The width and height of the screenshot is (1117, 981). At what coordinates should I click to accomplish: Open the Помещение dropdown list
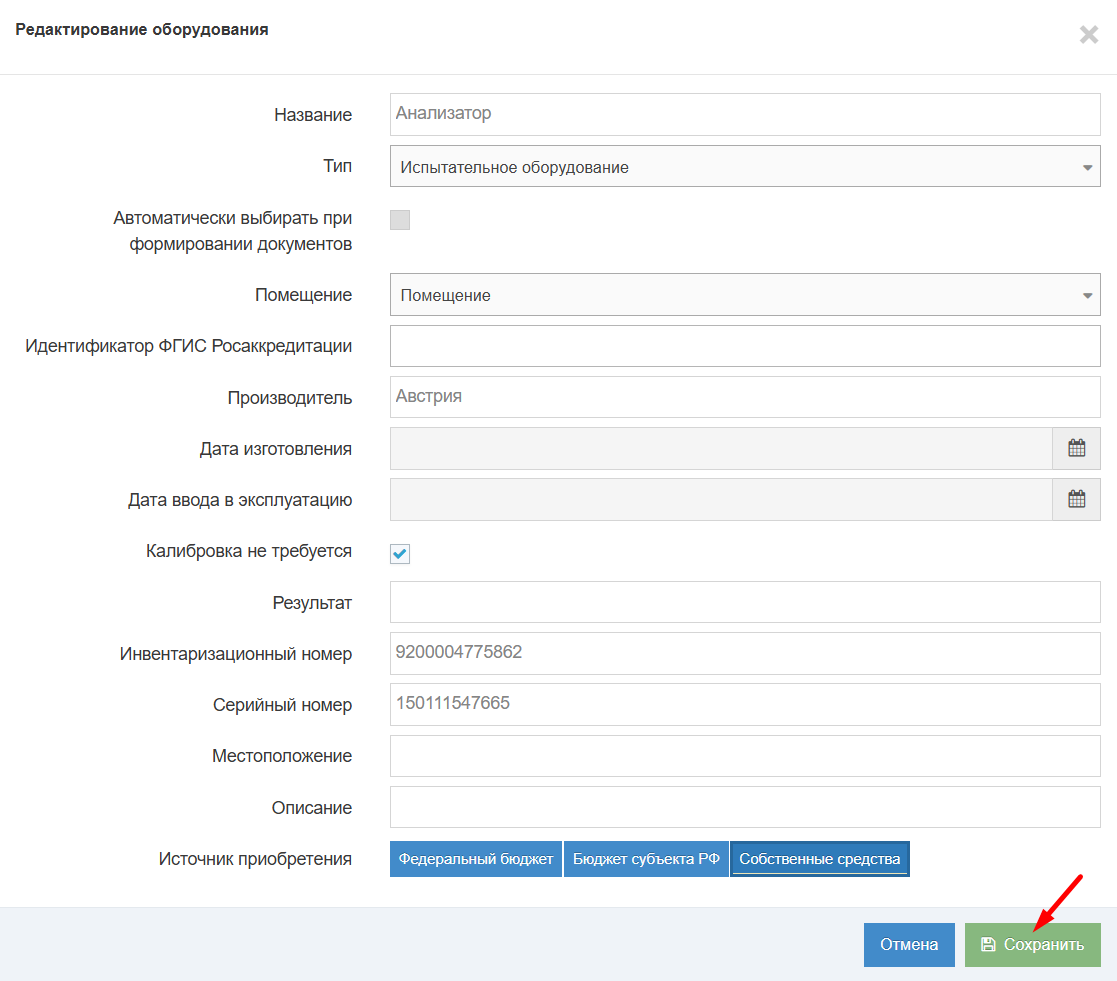(x=744, y=295)
